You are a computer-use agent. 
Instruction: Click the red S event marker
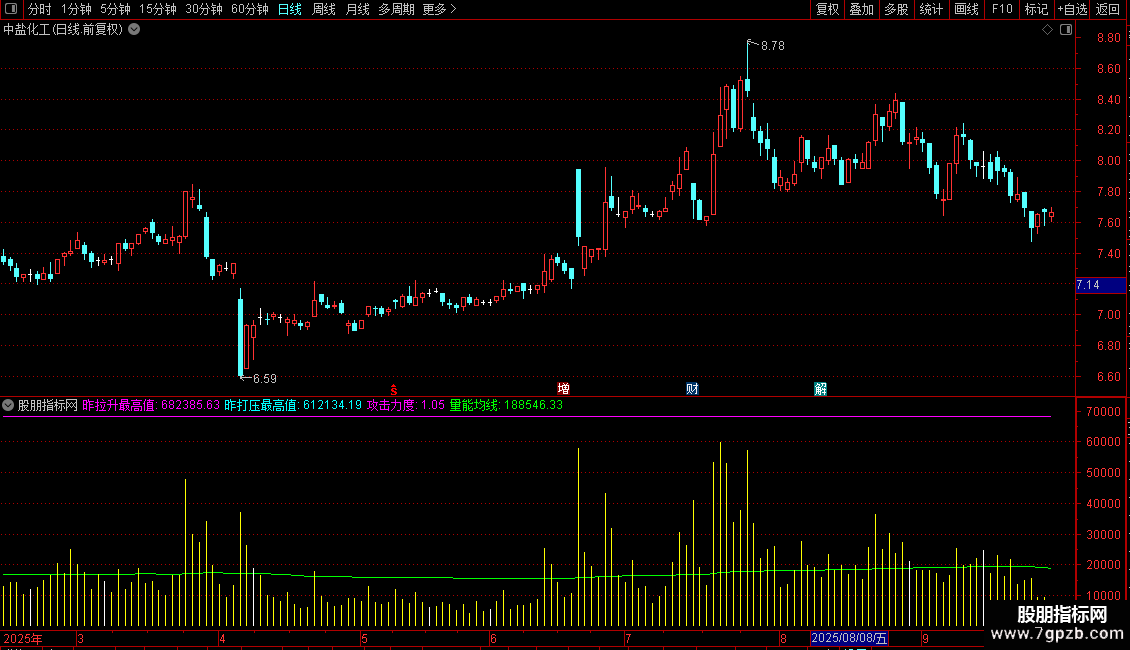point(393,389)
